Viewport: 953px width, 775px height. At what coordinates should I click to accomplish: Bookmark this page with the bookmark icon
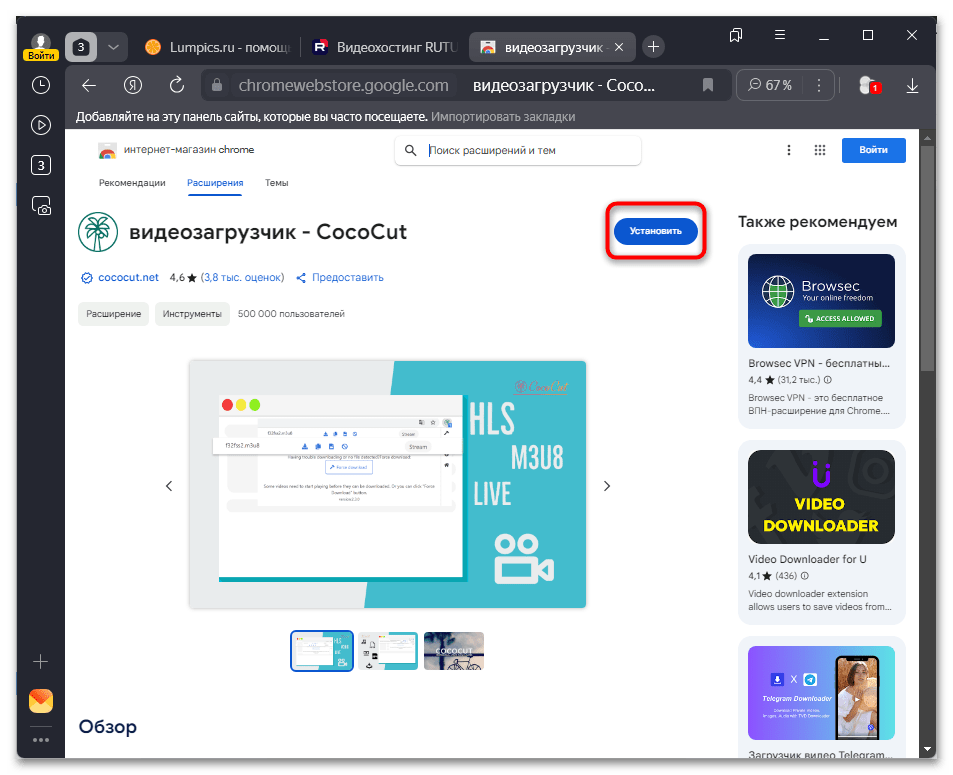(x=708, y=85)
